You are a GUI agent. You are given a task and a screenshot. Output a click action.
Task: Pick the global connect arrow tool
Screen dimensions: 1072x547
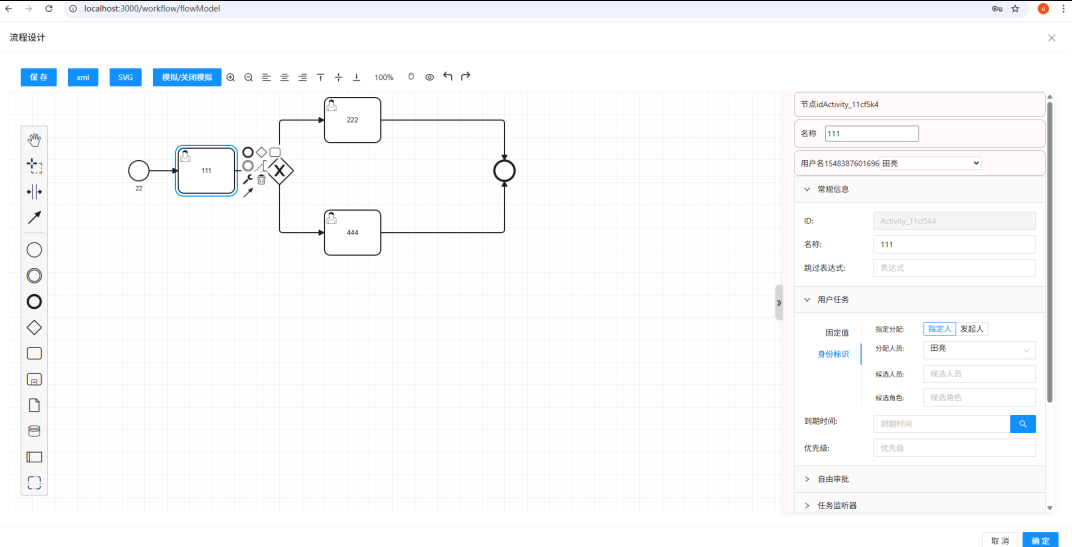pos(34,217)
